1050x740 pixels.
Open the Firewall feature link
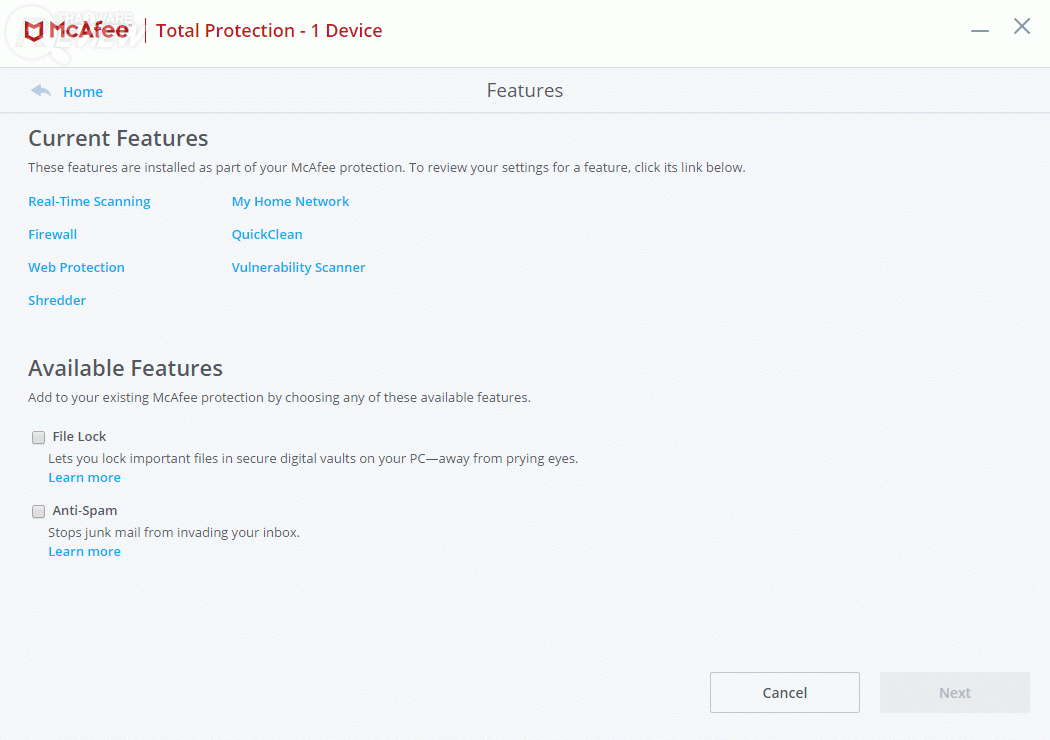pyautogui.click(x=52, y=234)
